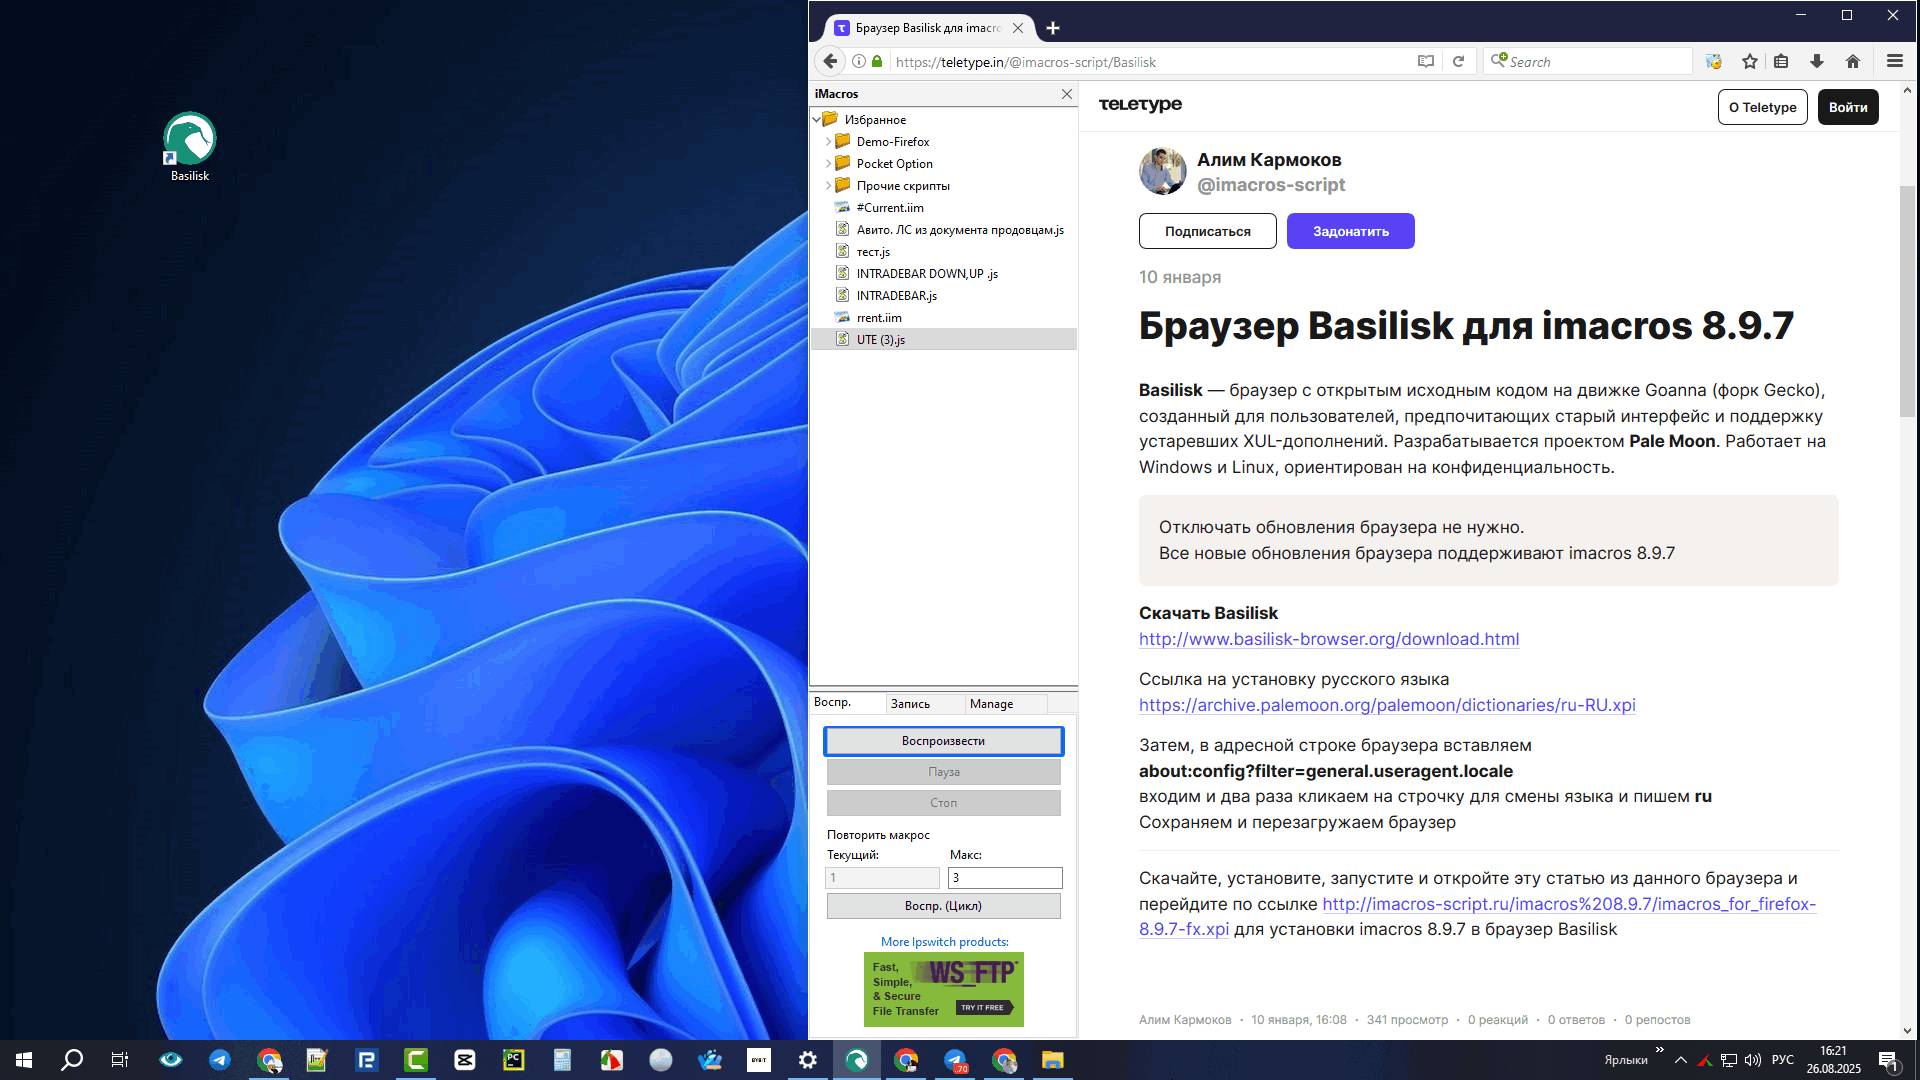Reload the current page
Screen dimensions: 1920x1080
1458,62
